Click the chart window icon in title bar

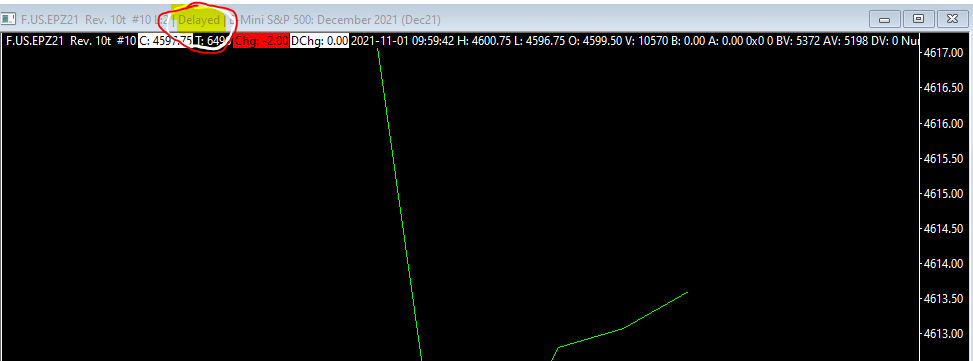coord(8,19)
